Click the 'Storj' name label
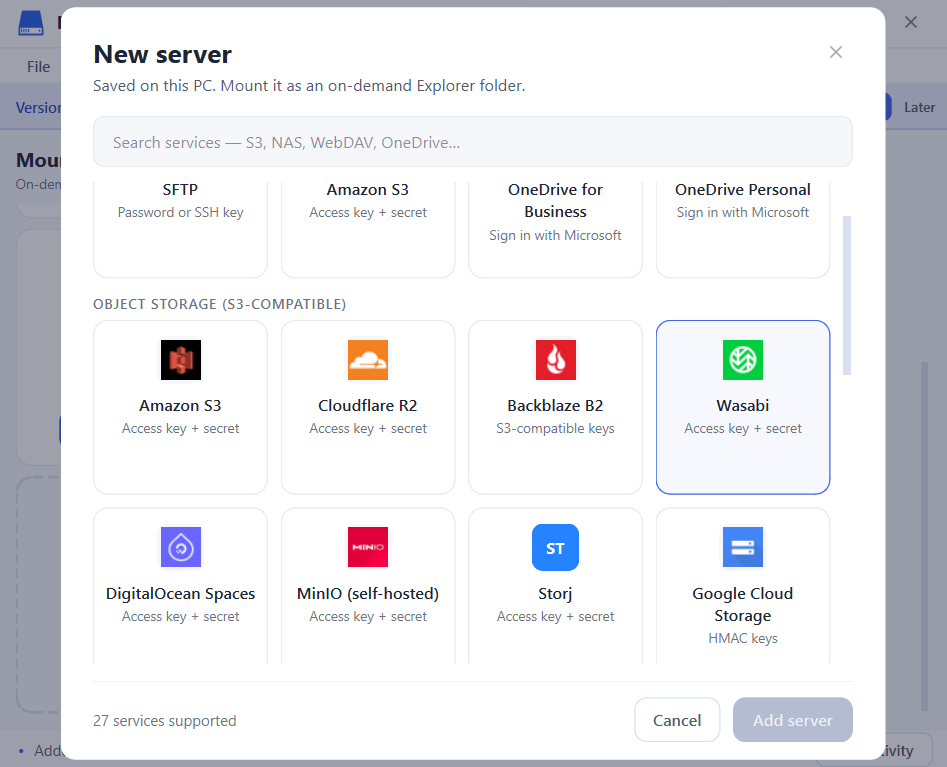Viewport: 947px width, 767px height. [x=556, y=594]
